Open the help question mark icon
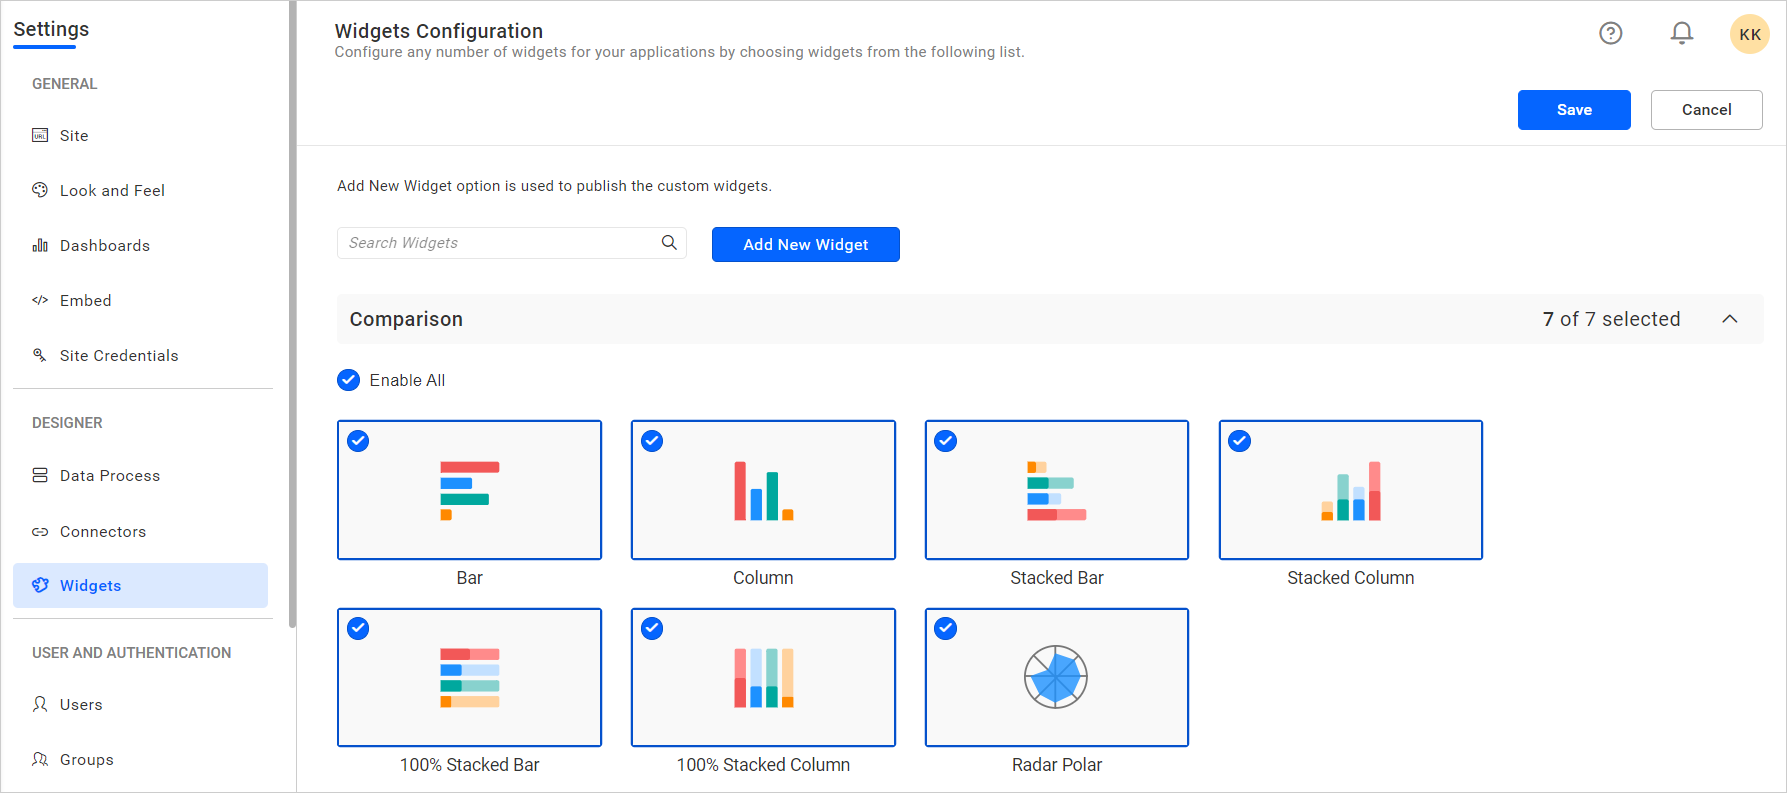Image resolution: width=1787 pixels, height=793 pixels. coord(1610,33)
